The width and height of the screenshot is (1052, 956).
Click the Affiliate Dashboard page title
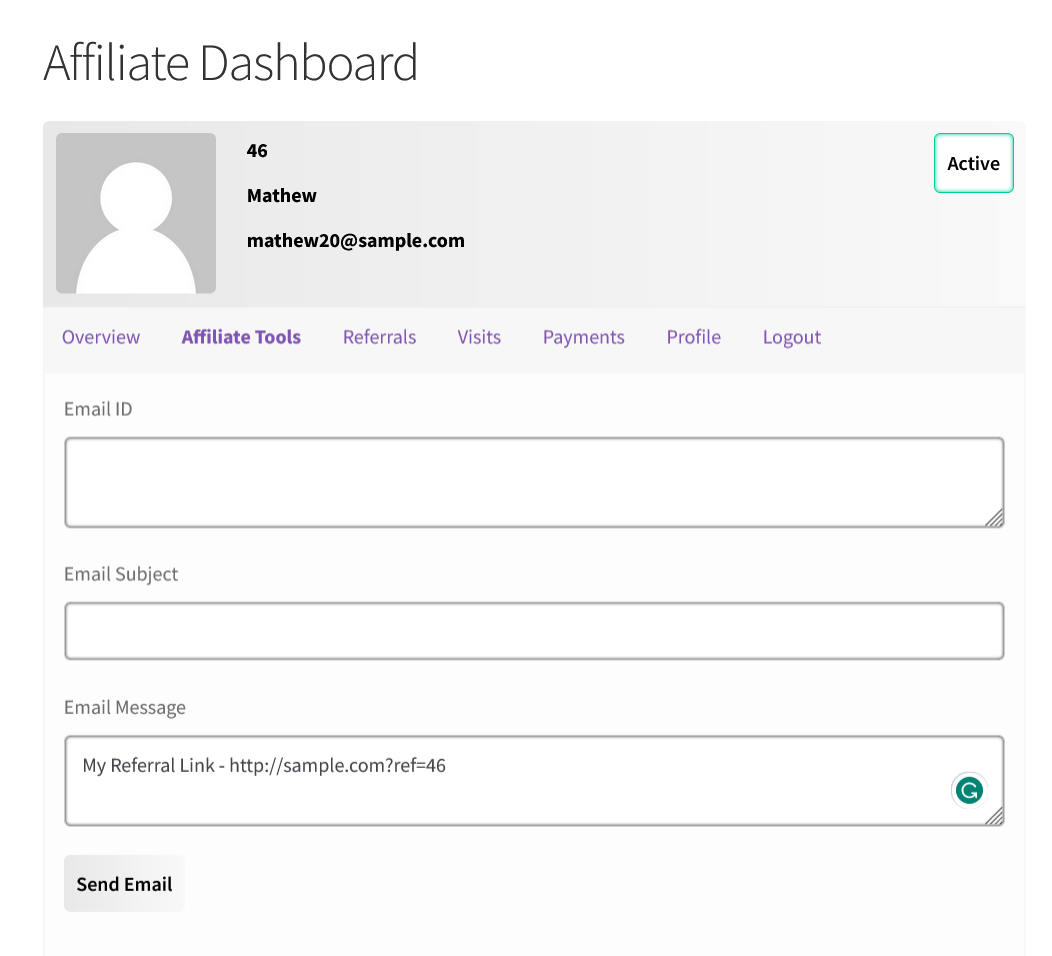point(230,62)
